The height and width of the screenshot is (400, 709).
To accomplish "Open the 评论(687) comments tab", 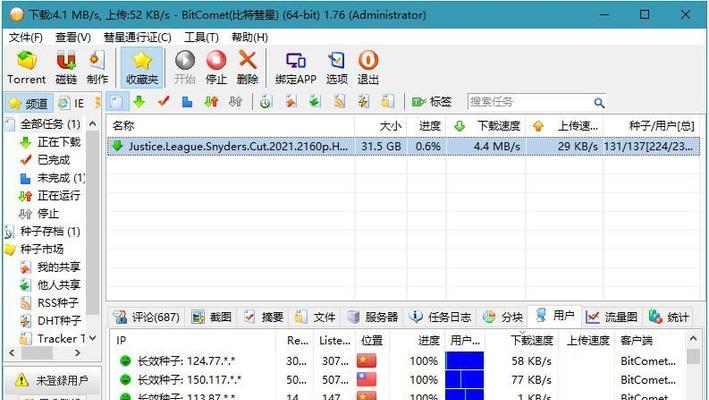I will pos(147,317).
